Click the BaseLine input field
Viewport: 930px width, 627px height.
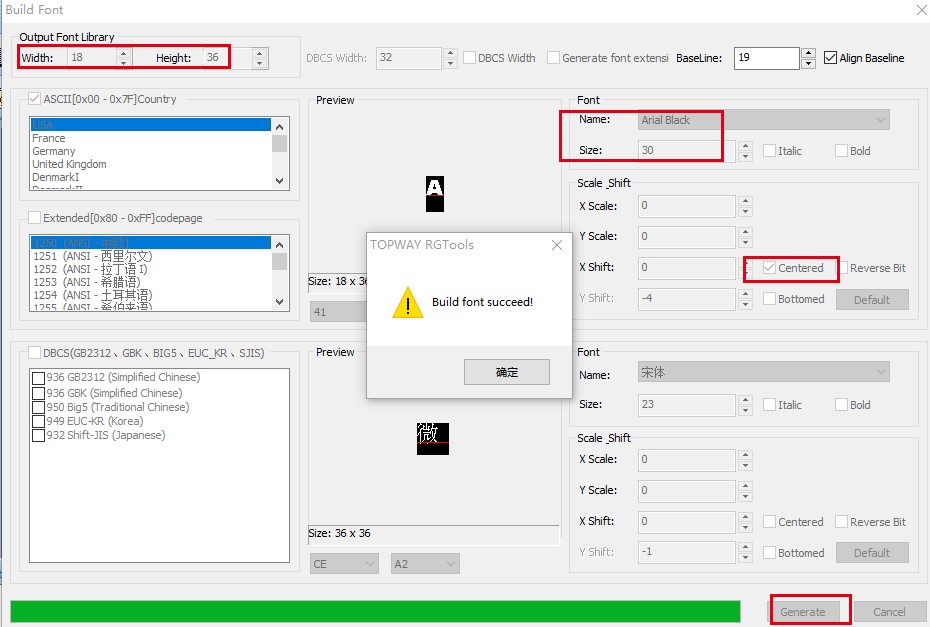click(765, 58)
